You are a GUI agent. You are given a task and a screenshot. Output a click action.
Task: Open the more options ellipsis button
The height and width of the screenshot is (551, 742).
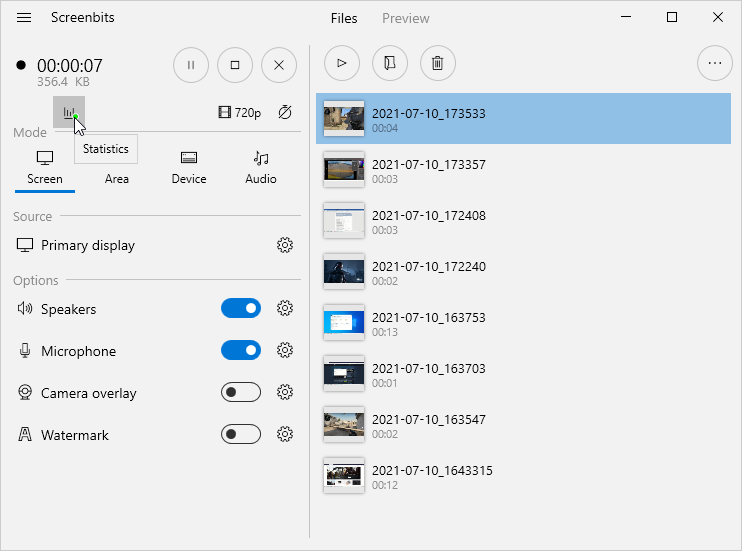(x=715, y=63)
